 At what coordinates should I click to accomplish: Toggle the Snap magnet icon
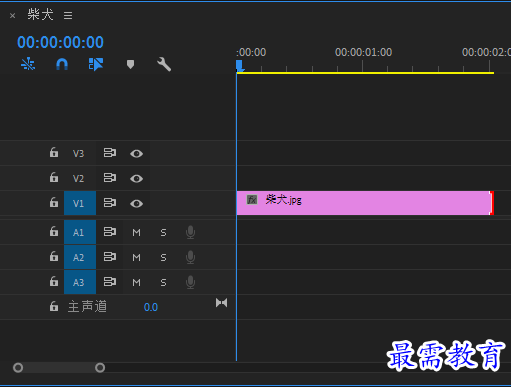coord(62,64)
